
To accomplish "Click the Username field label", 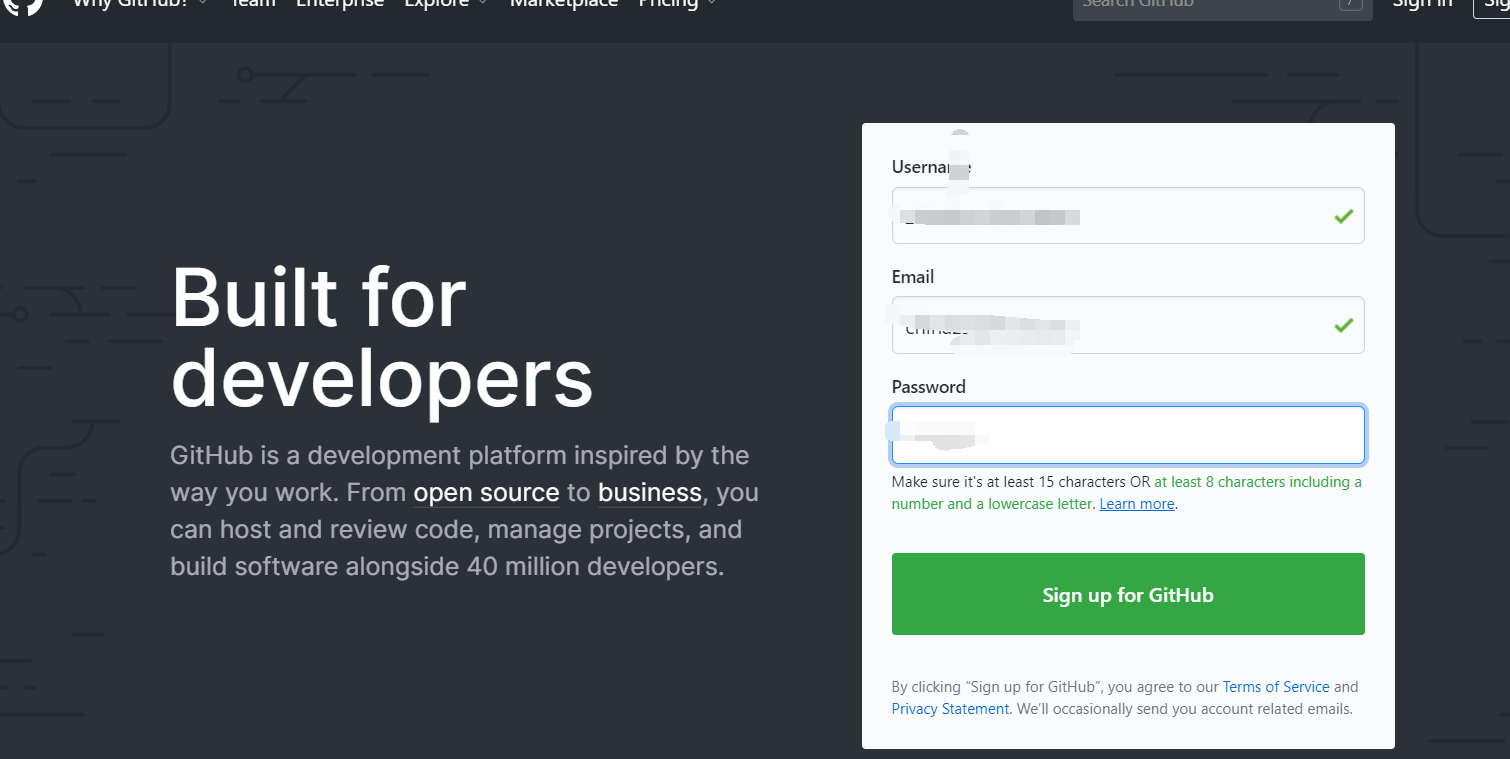I will point(931,167).
